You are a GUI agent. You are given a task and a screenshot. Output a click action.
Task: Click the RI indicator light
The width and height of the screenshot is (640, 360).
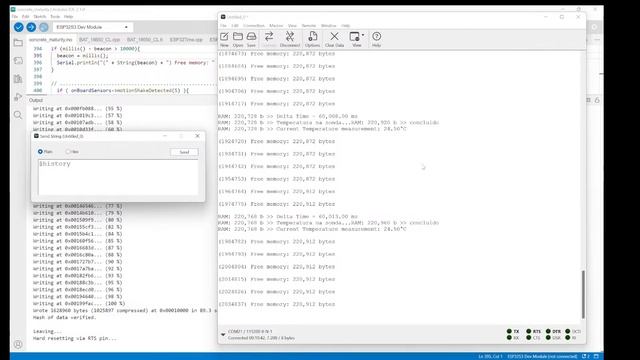(x=568, y=338)
